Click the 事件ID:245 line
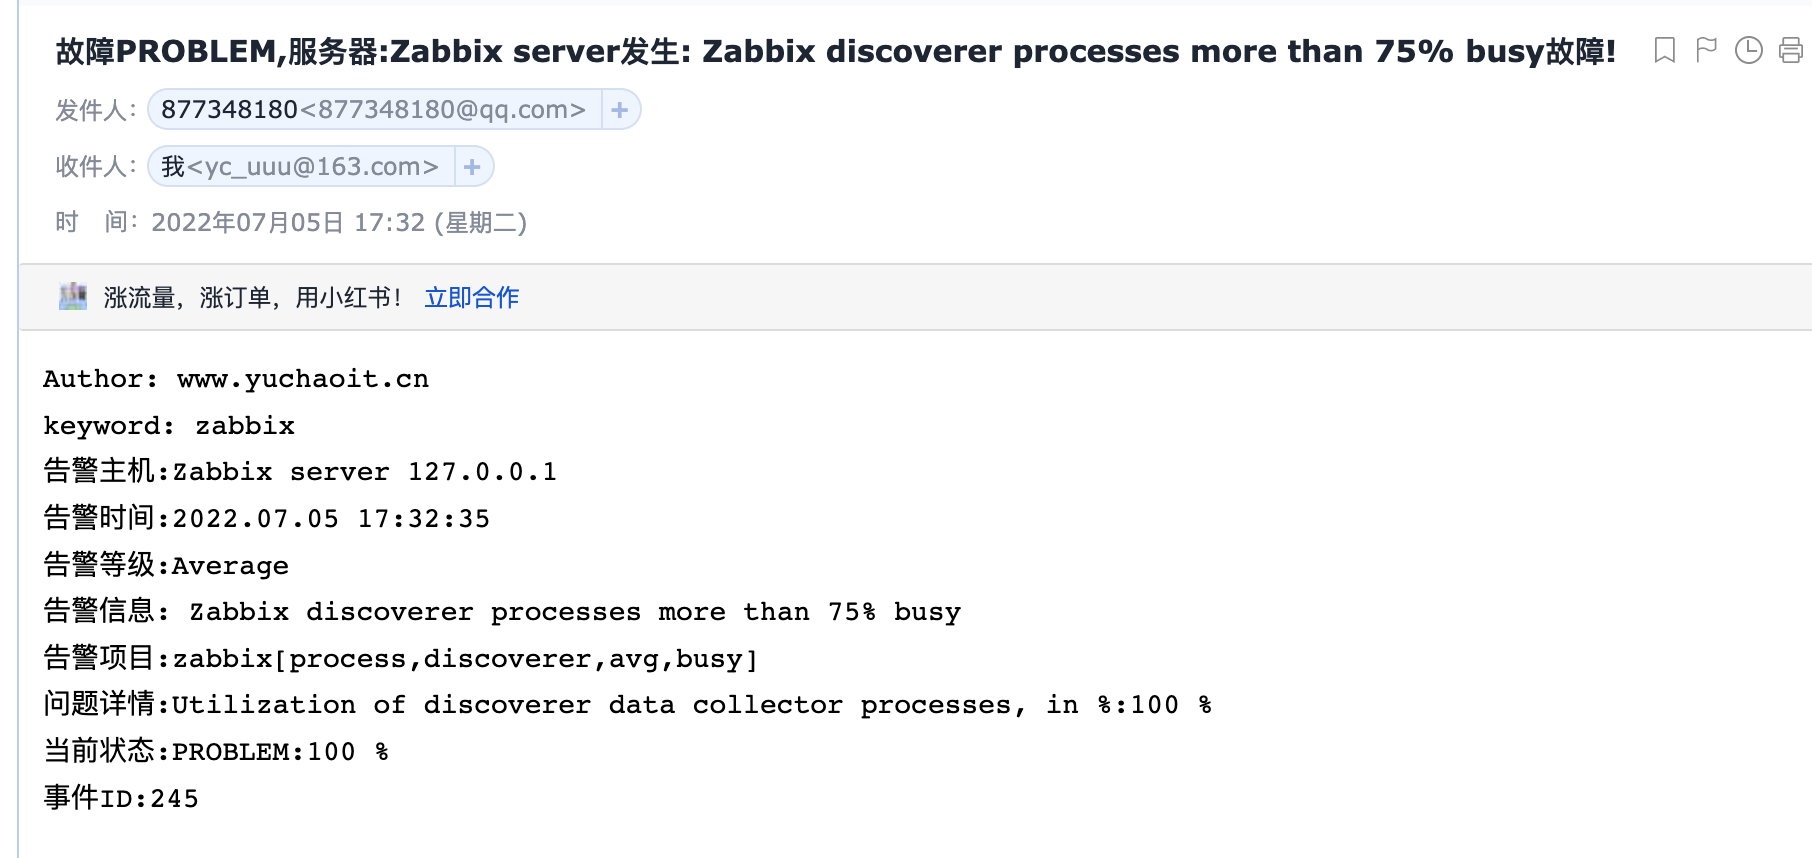The width and height of the screenshot is (1812, 858). coord(121,798)
